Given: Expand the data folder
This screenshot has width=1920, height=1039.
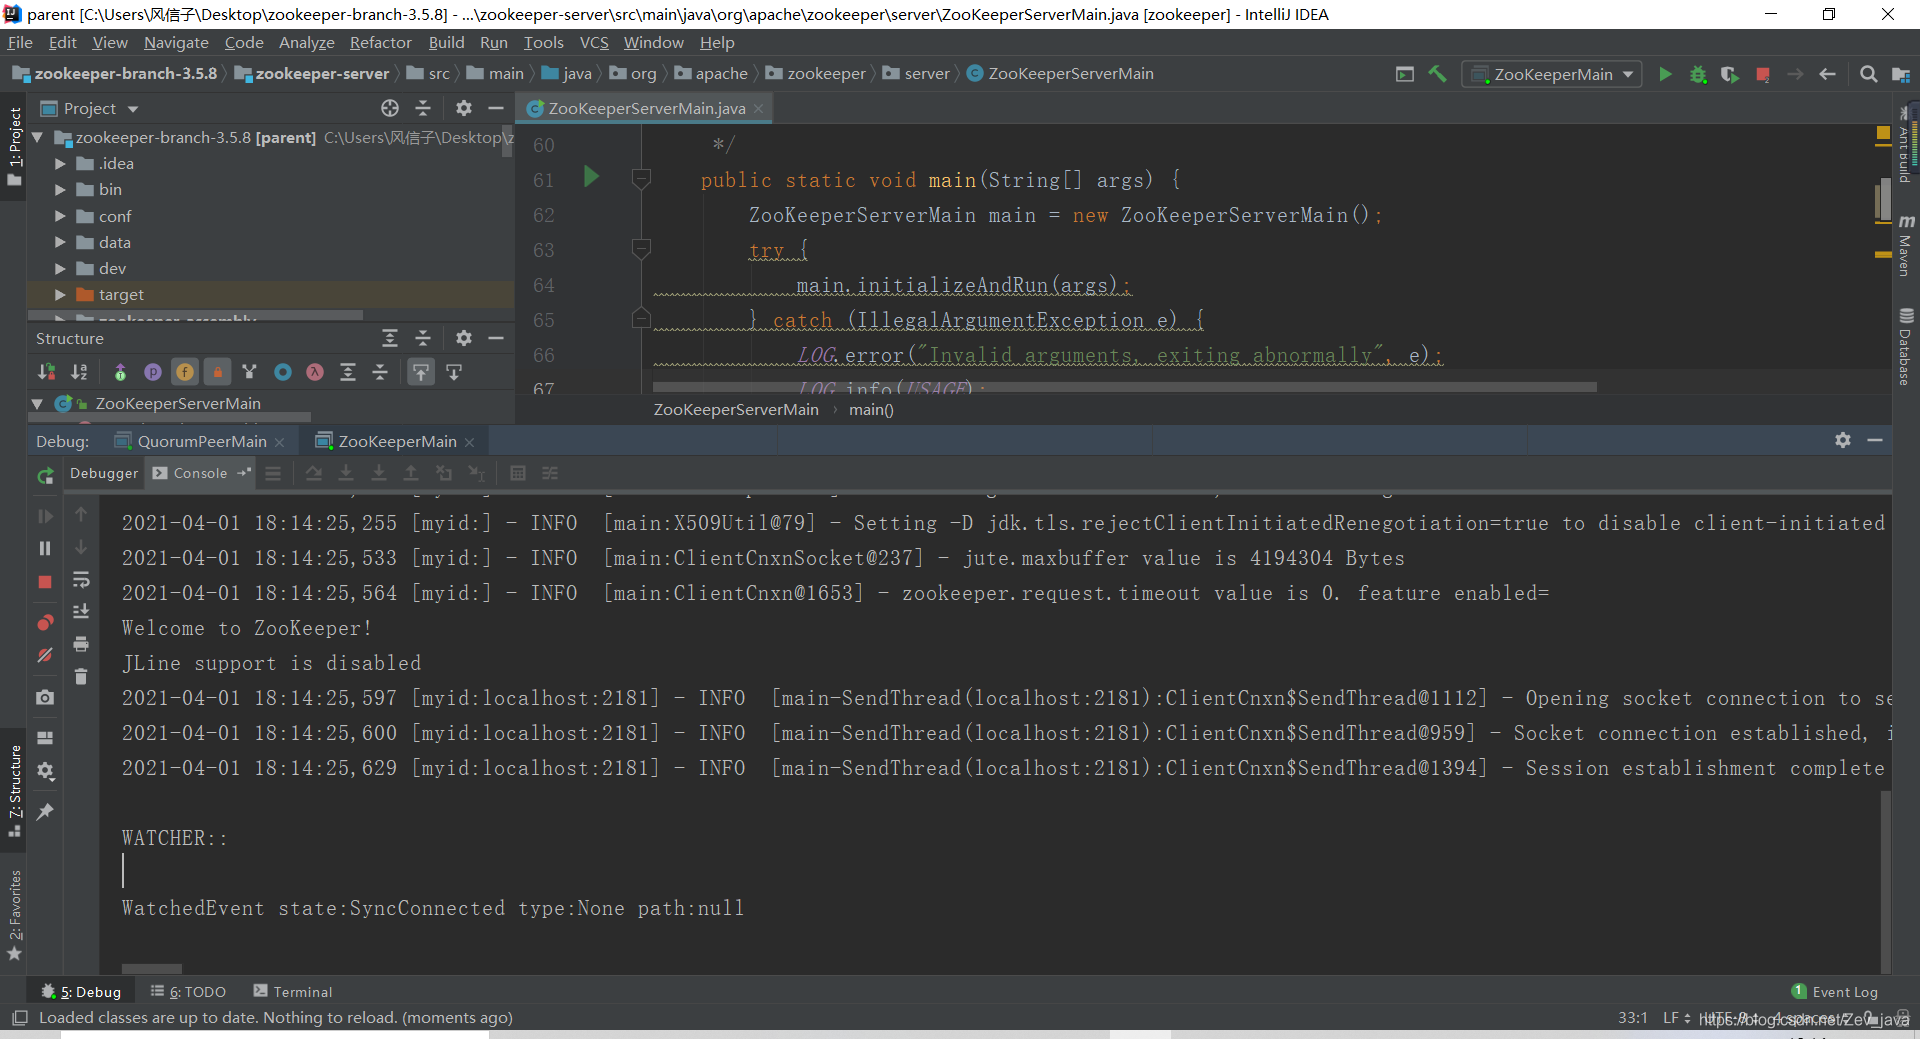Looking at the screenshot, I should (60, 242).
